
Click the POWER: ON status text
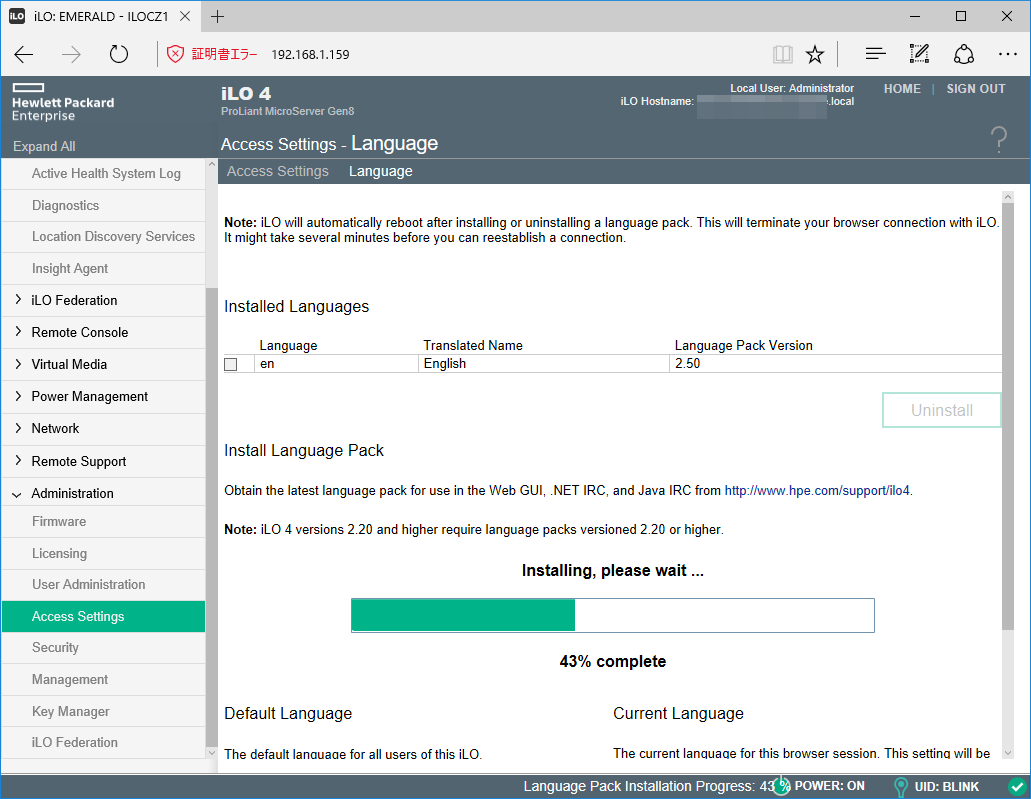pos(829,786)
